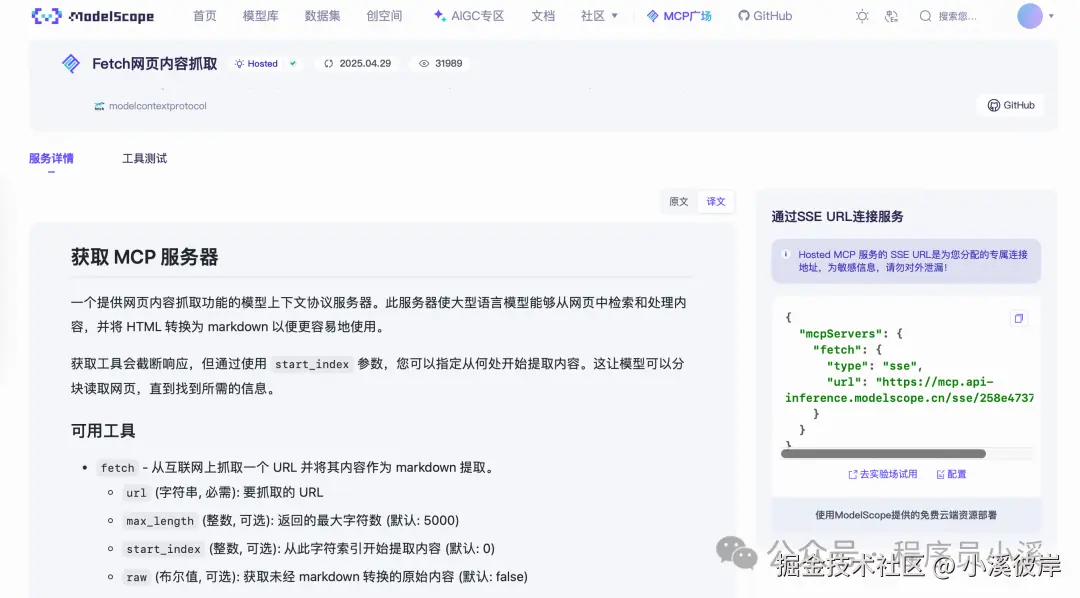The height and width of the screenshot is (598, 1080).
Task: Click the 获取 MCP 服务器 heading
Action: point(145,257)
